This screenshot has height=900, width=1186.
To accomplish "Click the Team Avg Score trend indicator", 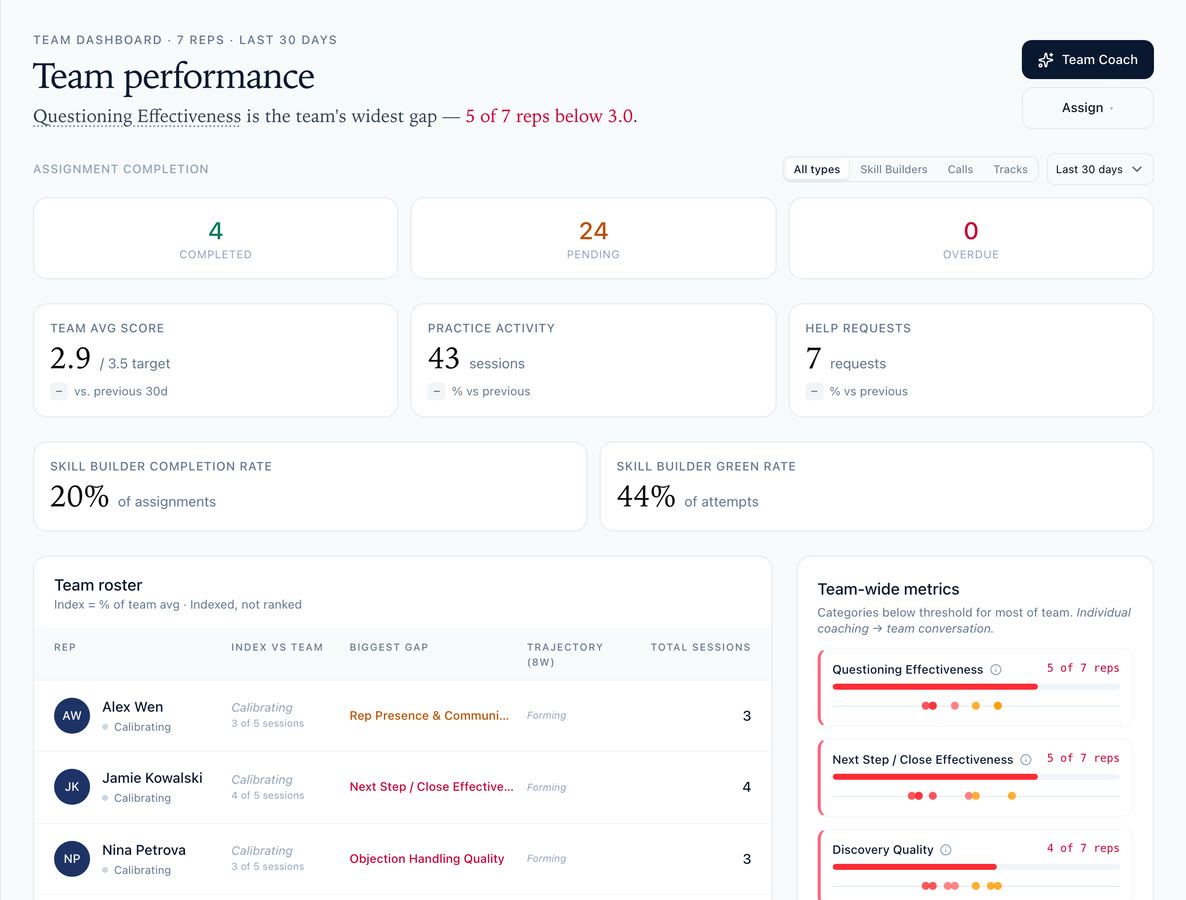I will (x=59, y=391).
